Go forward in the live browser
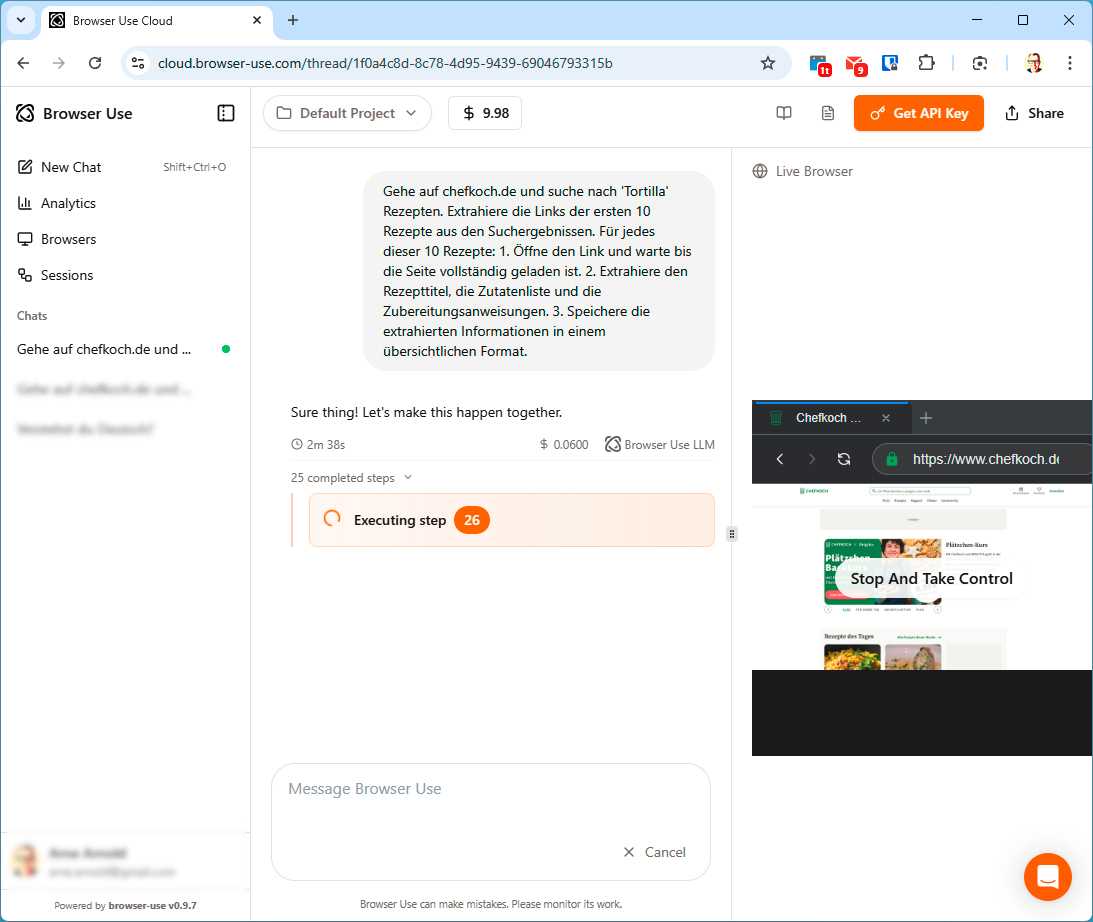The height and width of the screenshot is (922, 1093). point(811,459)
